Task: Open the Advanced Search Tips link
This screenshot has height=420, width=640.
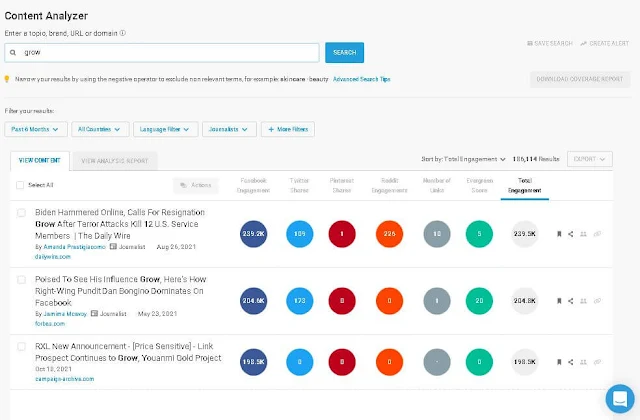Action: click(x=362, y=79)
